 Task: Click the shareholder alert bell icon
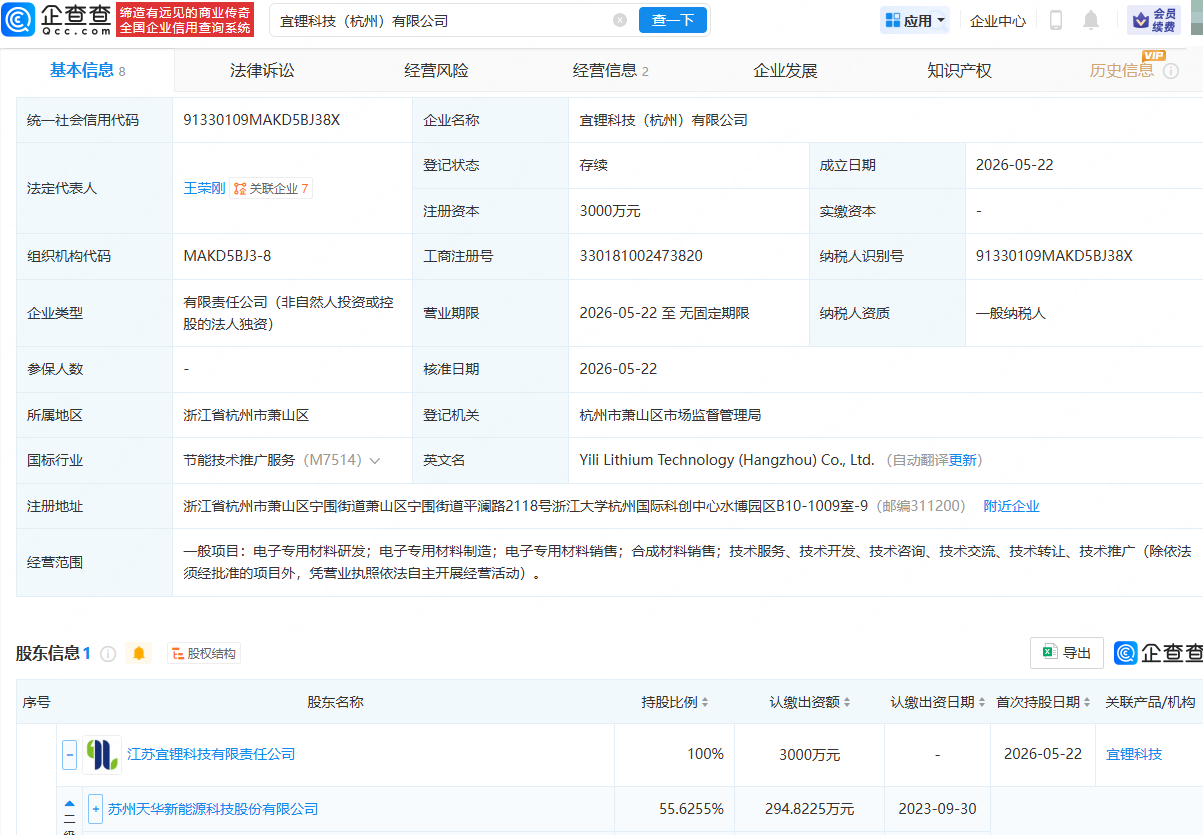coord(139,654)
